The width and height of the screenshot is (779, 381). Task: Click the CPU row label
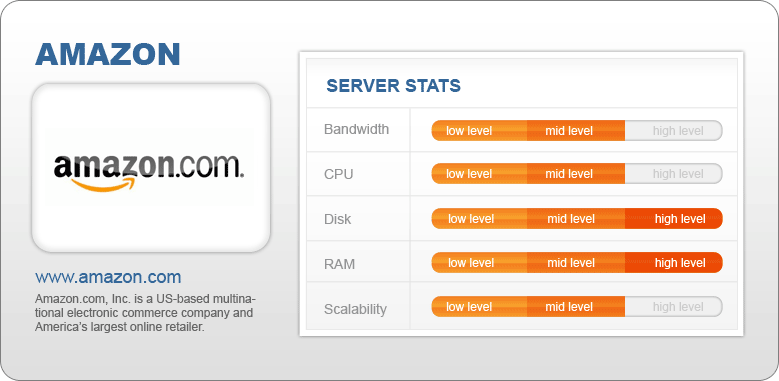pyautogui.click(x=338, y=175)
